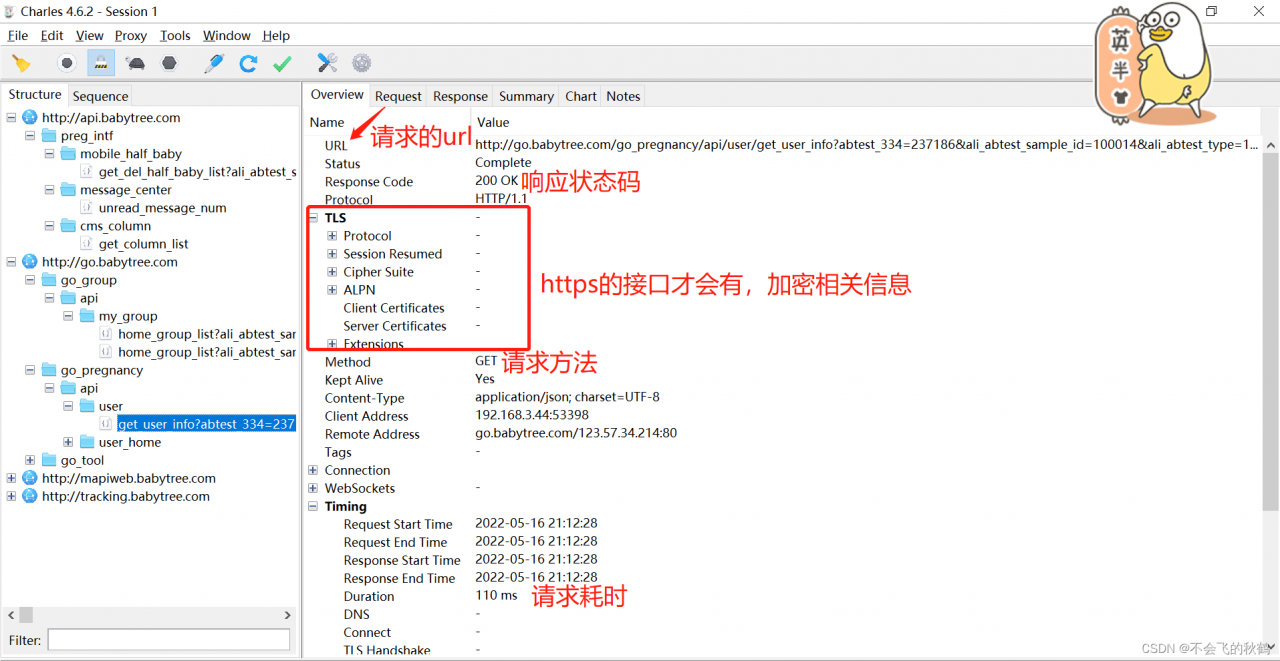Toggle the Record button in toolbar
Viewport: 1280px width, 661px height.
point(67,63)
